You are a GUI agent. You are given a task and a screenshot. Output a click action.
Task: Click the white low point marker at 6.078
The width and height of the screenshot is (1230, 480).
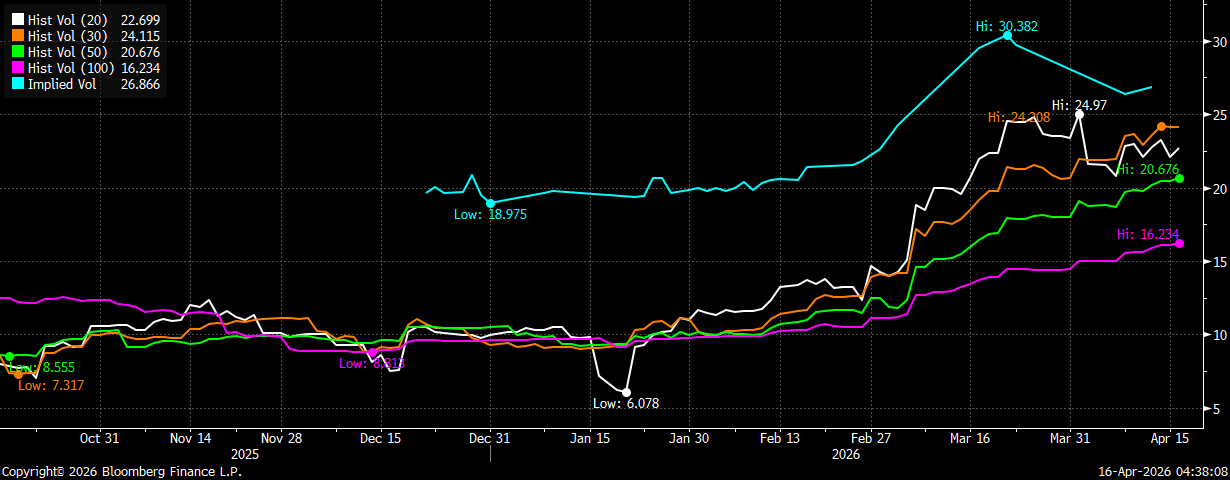coord(626,392)
